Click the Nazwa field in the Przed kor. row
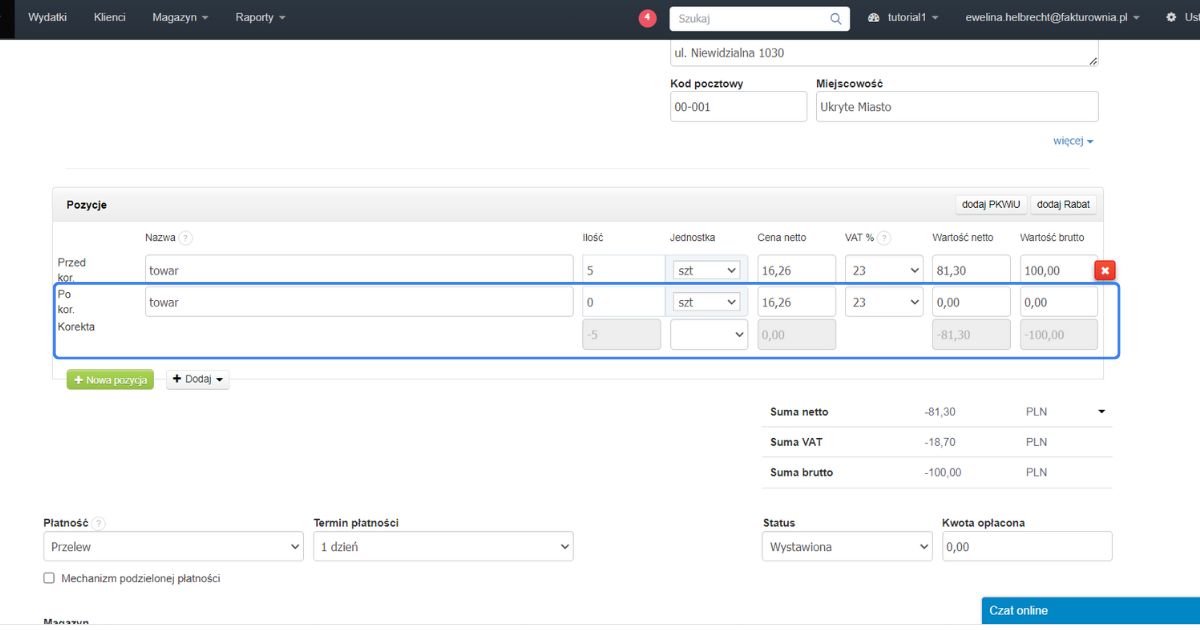The height and width of the screenshot is (630, 1200). (x=359, y=270)
